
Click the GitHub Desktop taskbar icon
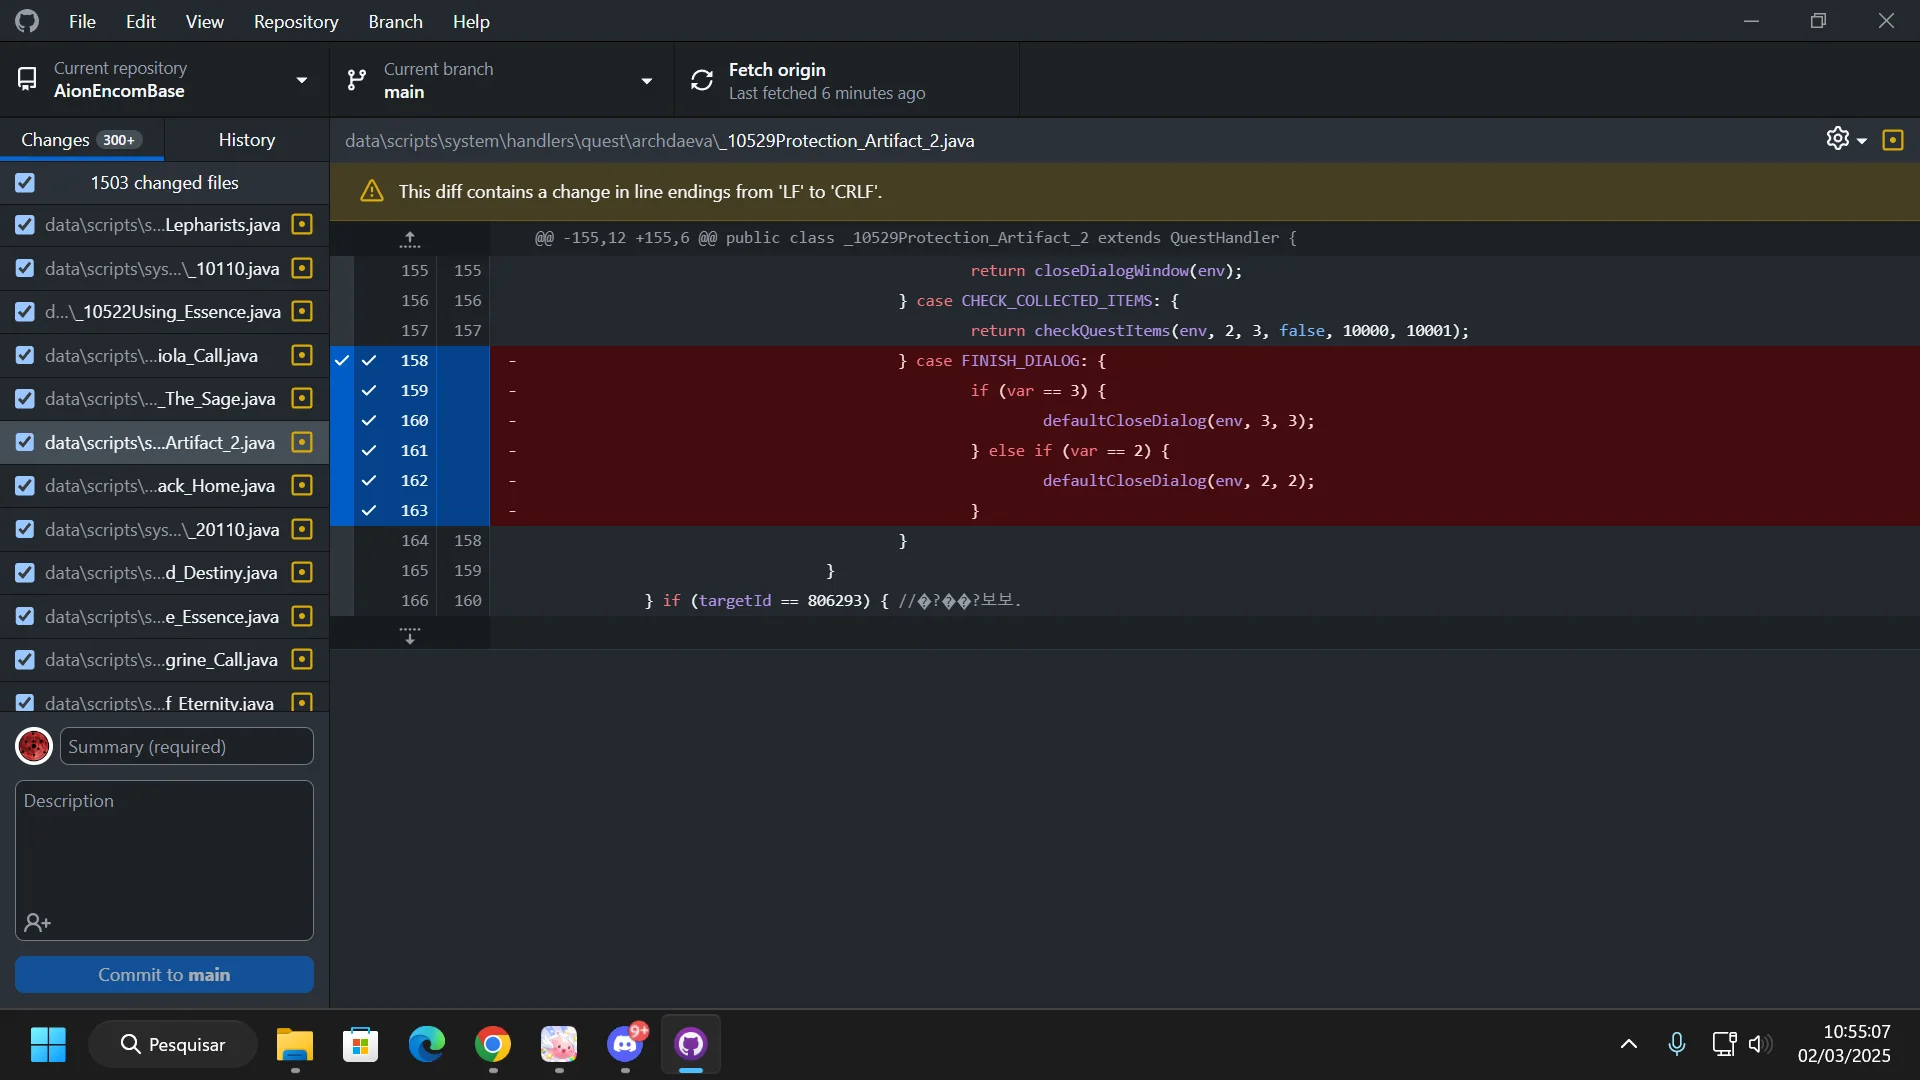pos(691,1044)
